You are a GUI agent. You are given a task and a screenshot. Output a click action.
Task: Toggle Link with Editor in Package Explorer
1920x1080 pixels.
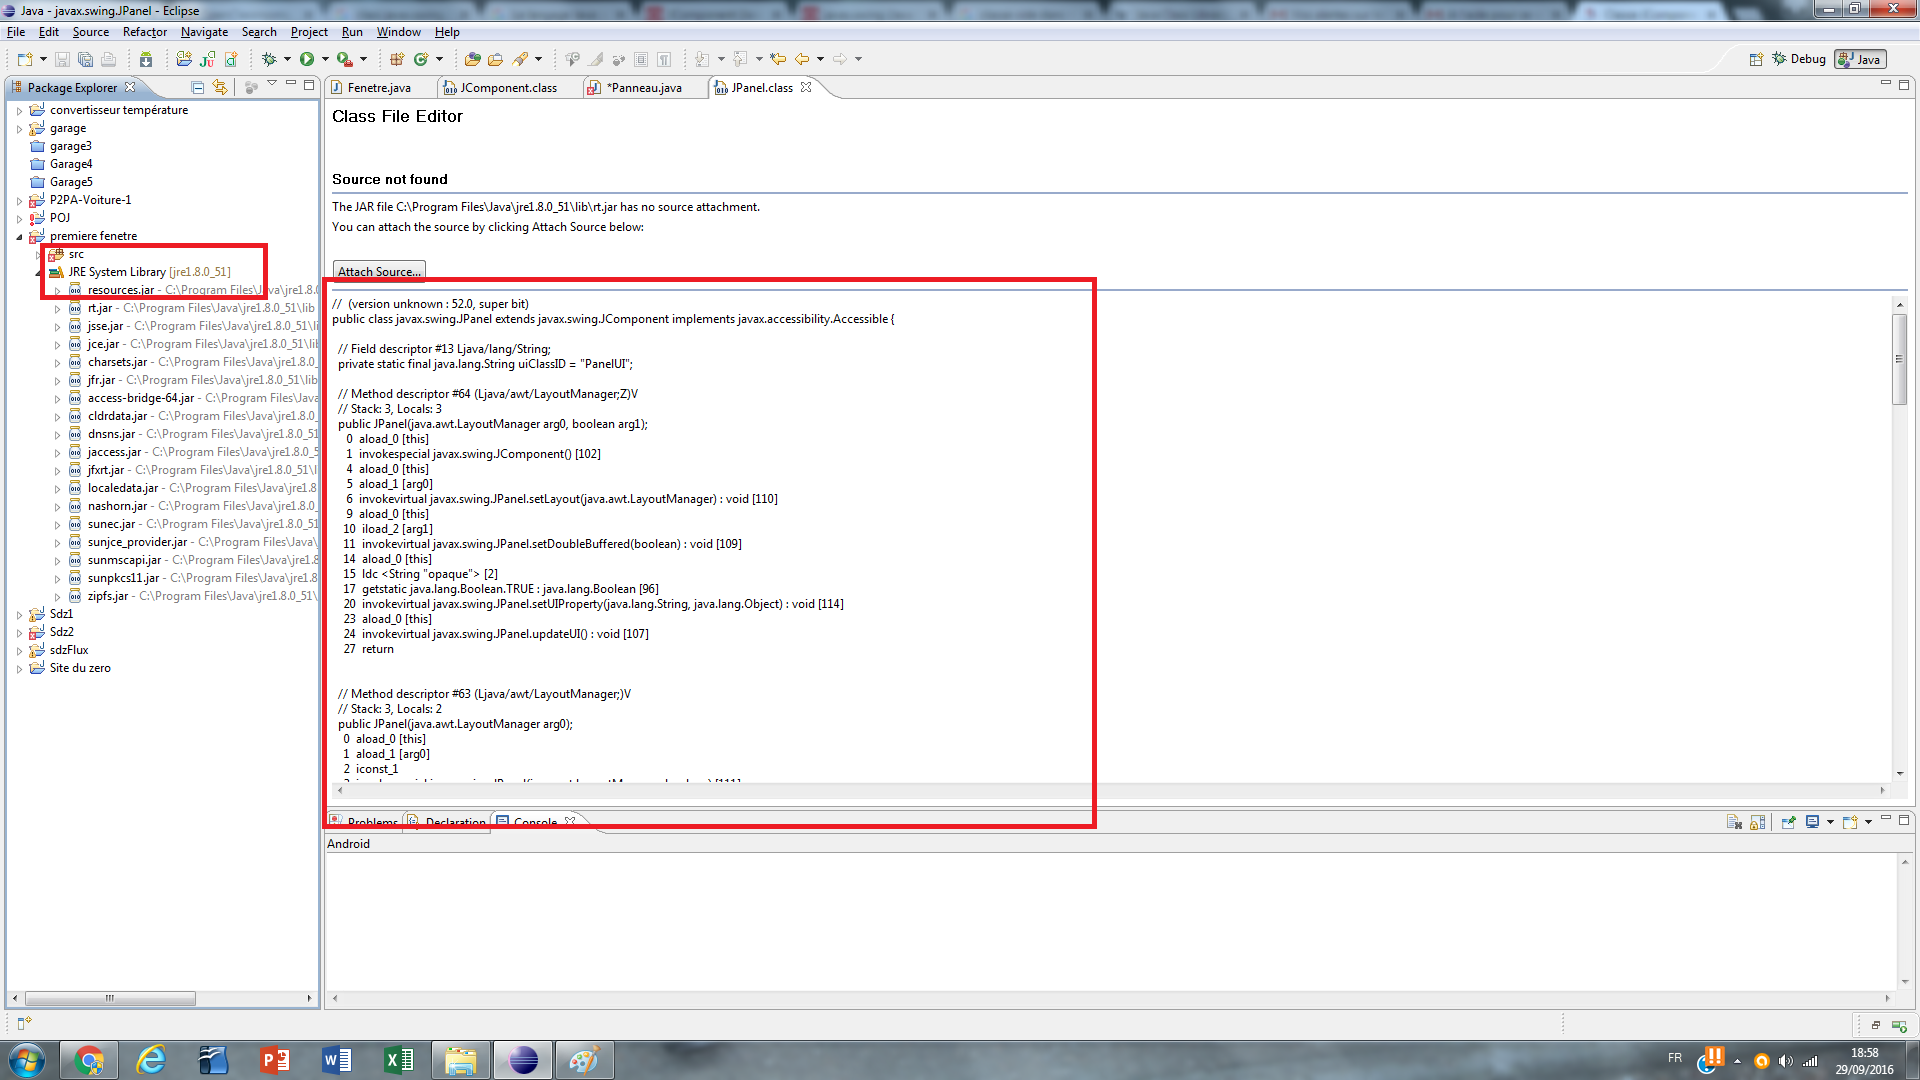click(x=220, y=88)
